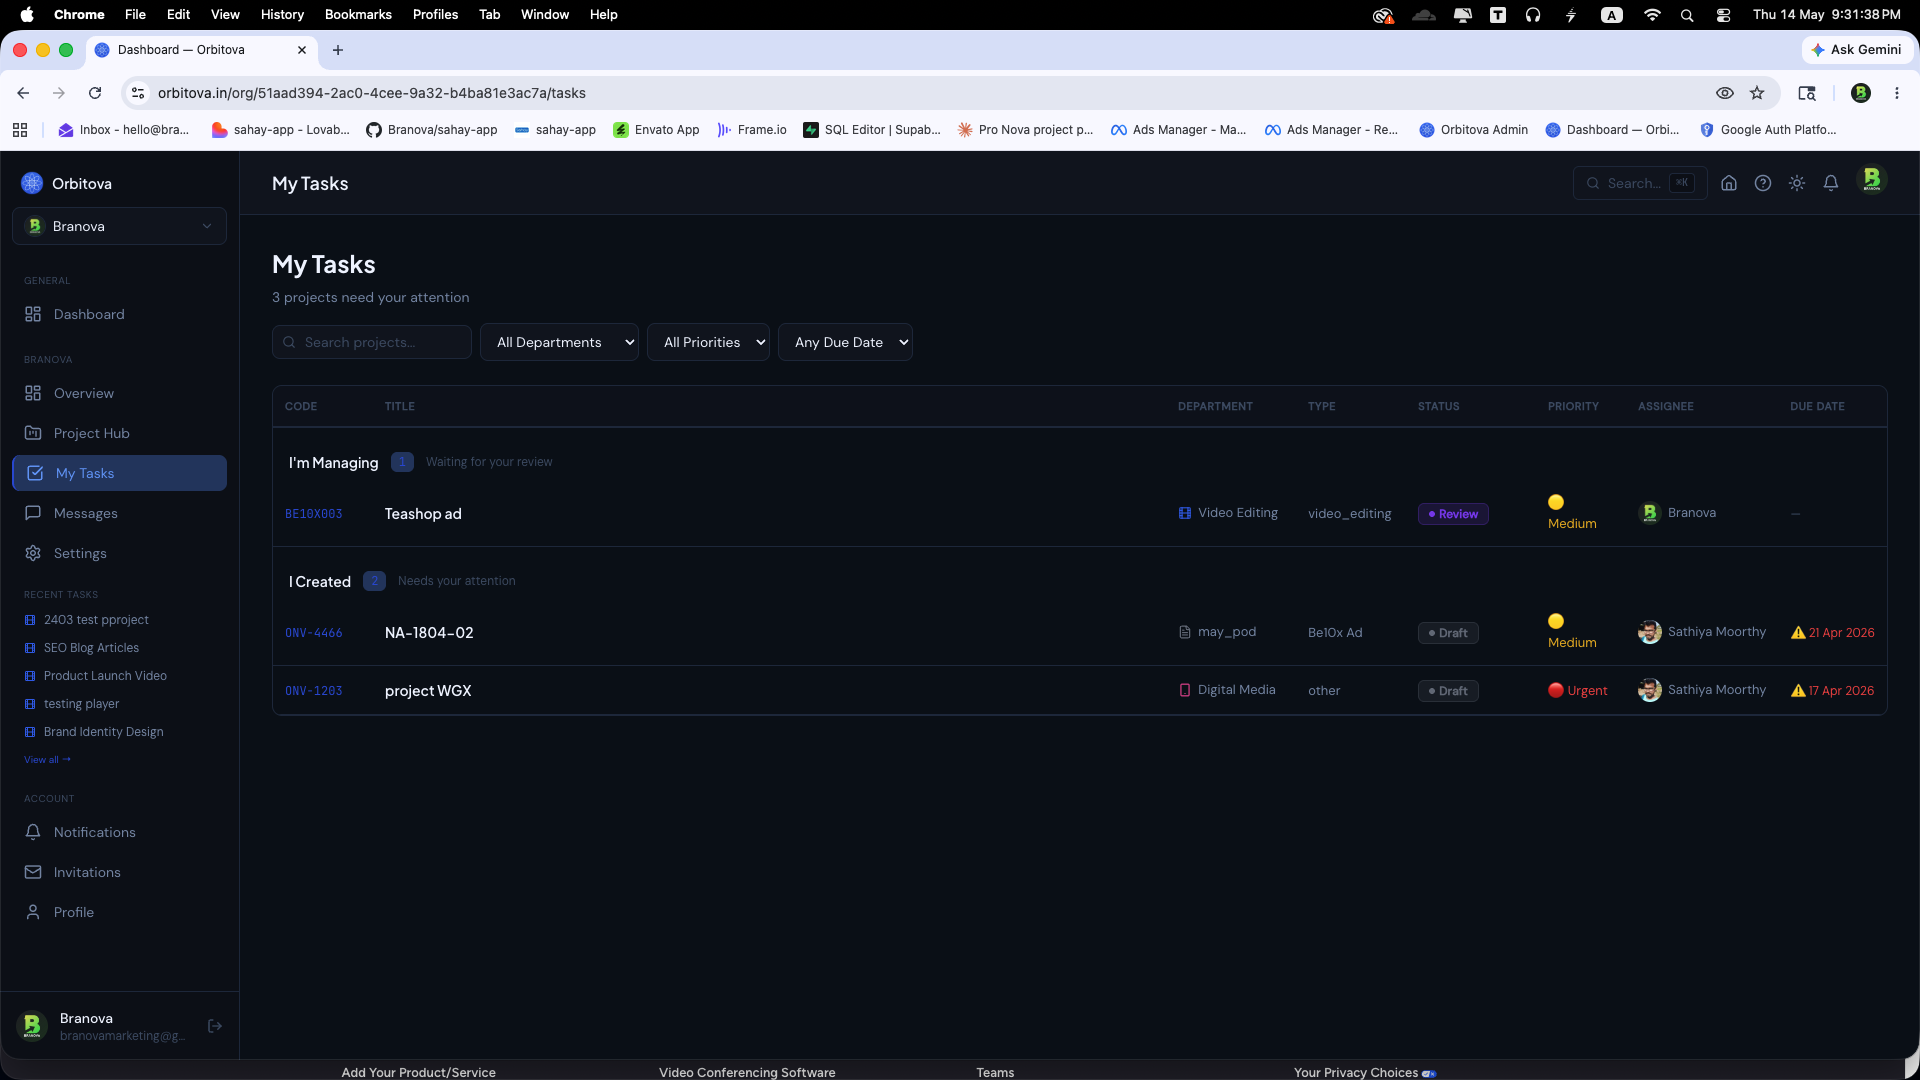
Task: Open the All Priorities dropdown
Action: [708, 342]
